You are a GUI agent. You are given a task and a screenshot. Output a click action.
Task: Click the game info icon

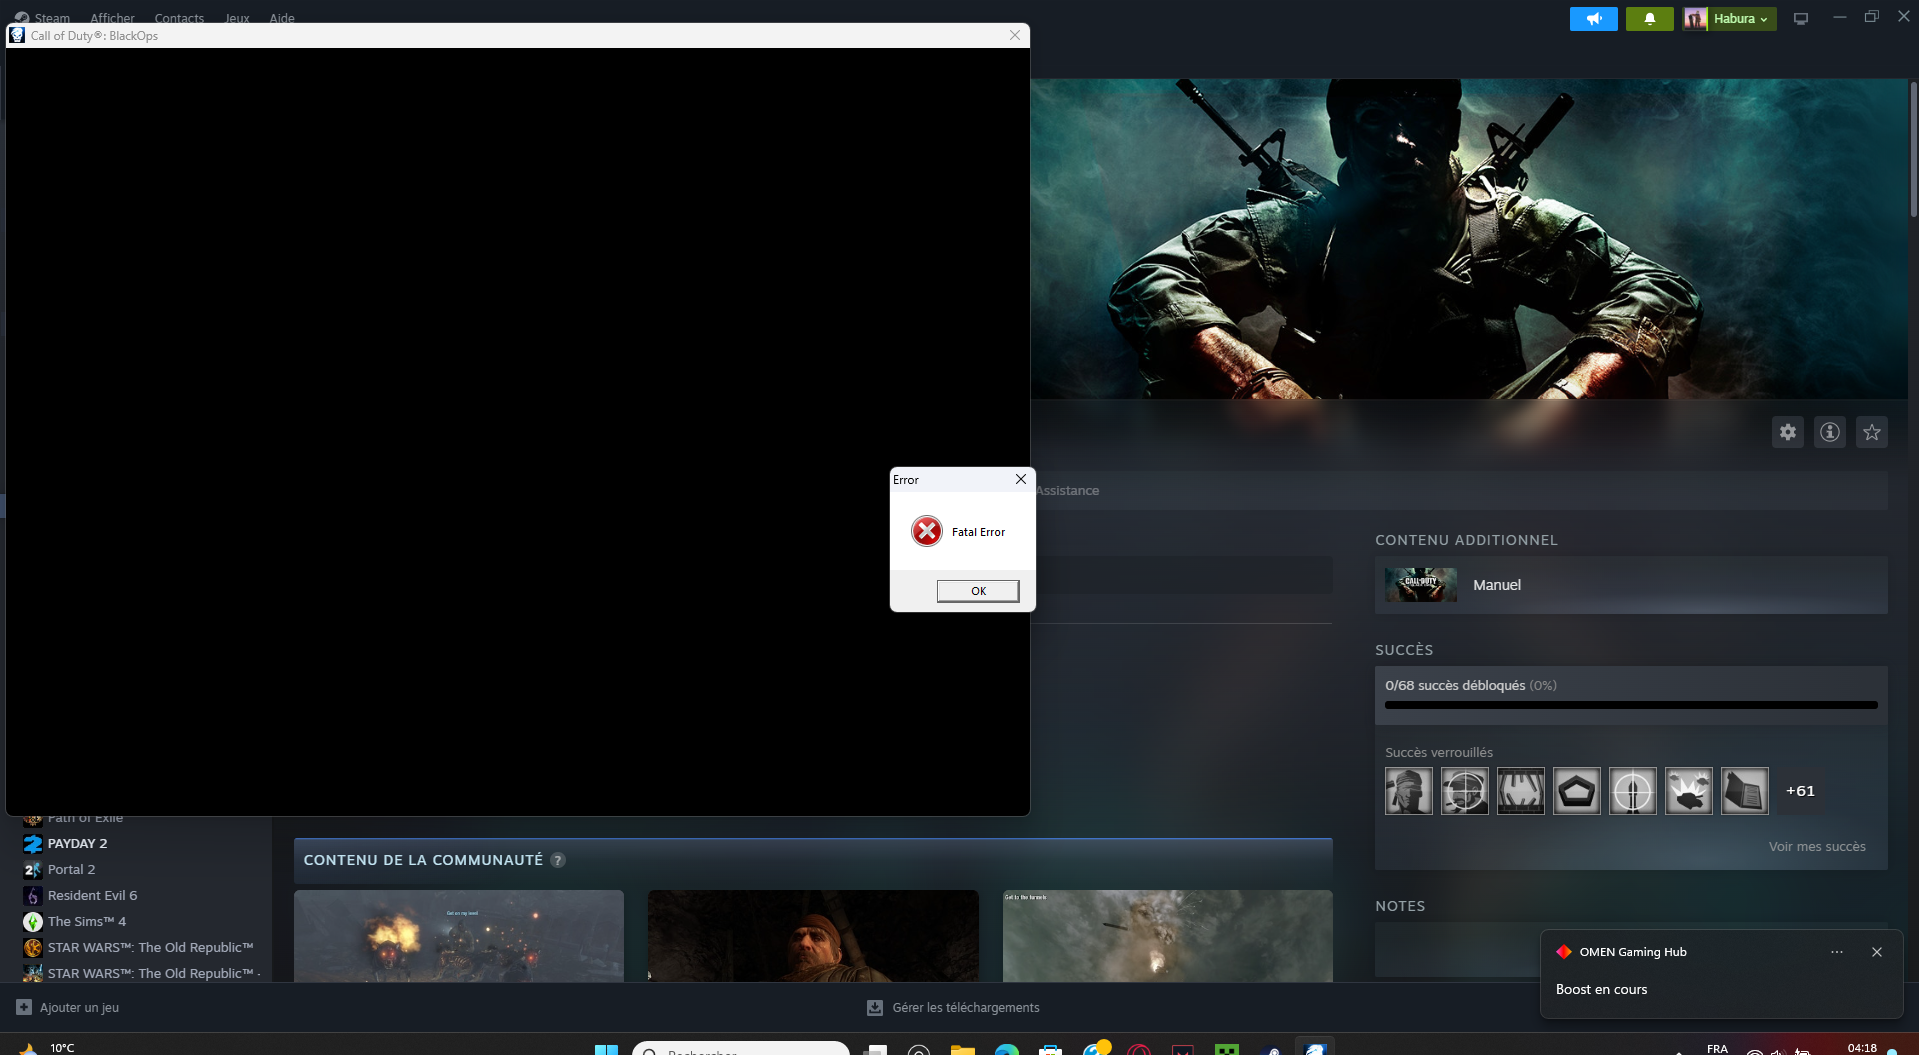(1830, 432)
